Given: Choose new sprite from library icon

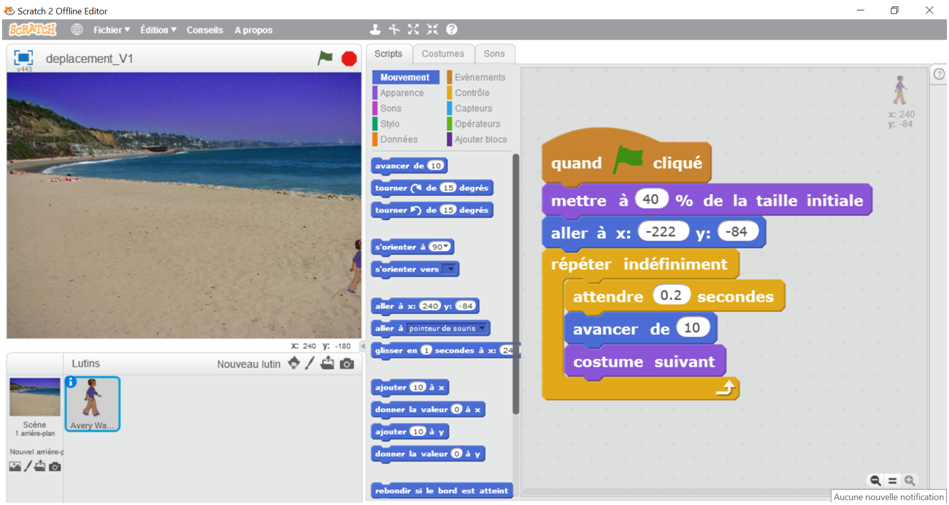Looking at the screenshot, I should point(293,363).
